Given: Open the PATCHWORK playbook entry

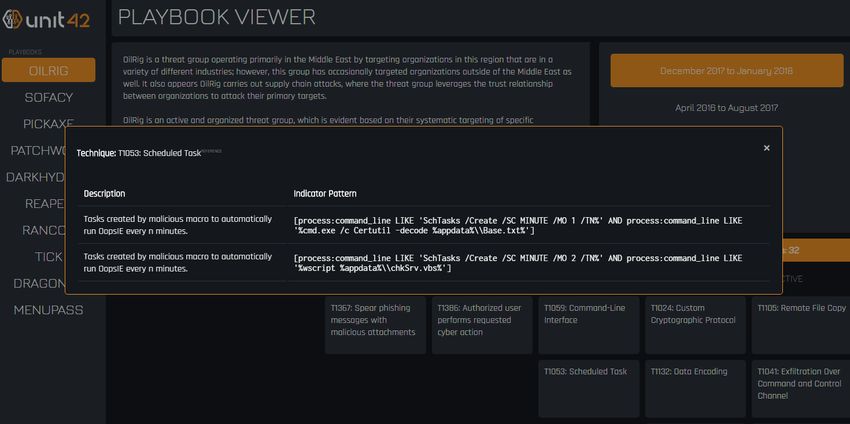Looking at the screenshot, I should (38, 151).
